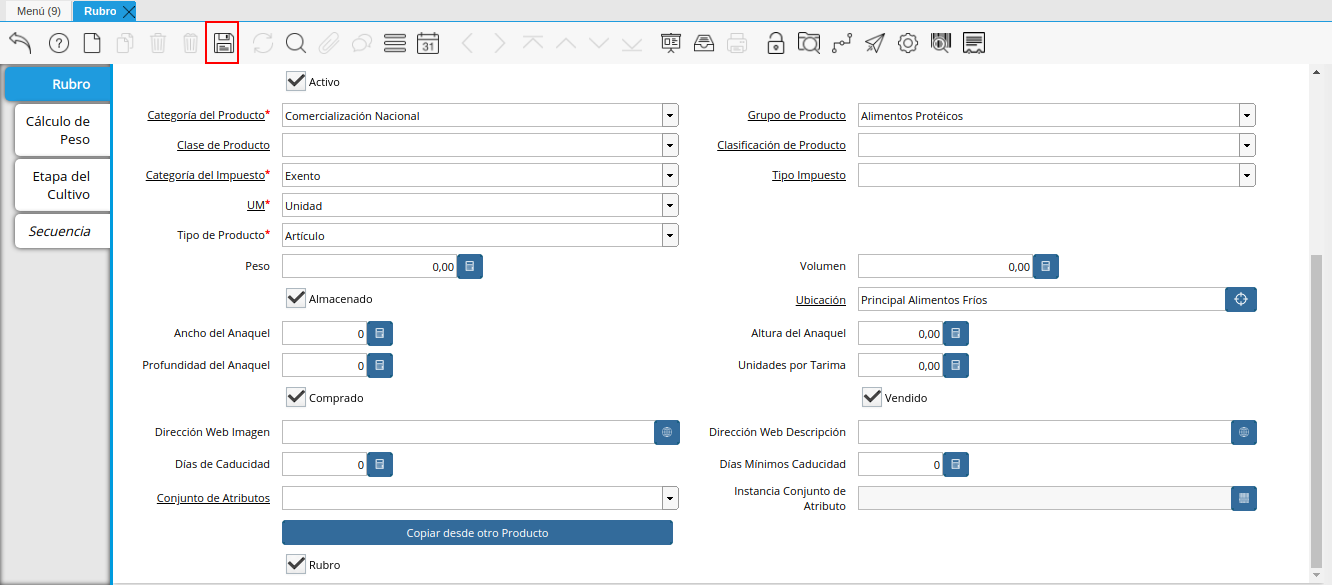The width and height of the screenshot is (1332, 585).
Task: Toggle the Vendido checkbox
Action: 872,397
